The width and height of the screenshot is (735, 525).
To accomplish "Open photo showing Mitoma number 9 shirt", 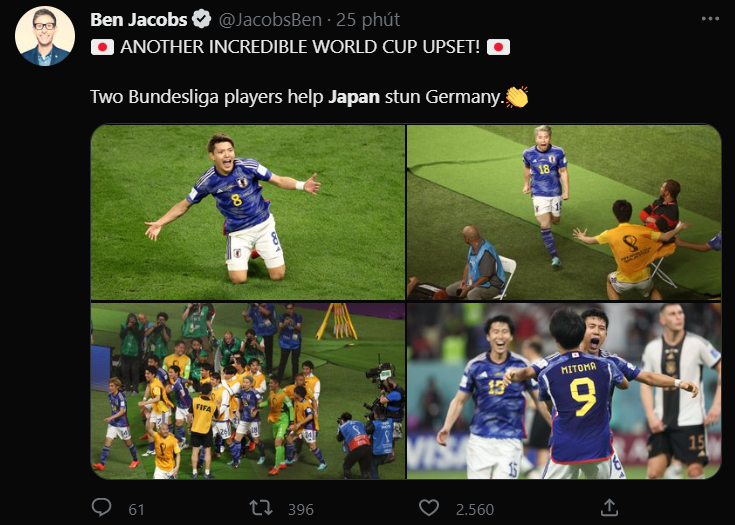I will click(564, 391).
